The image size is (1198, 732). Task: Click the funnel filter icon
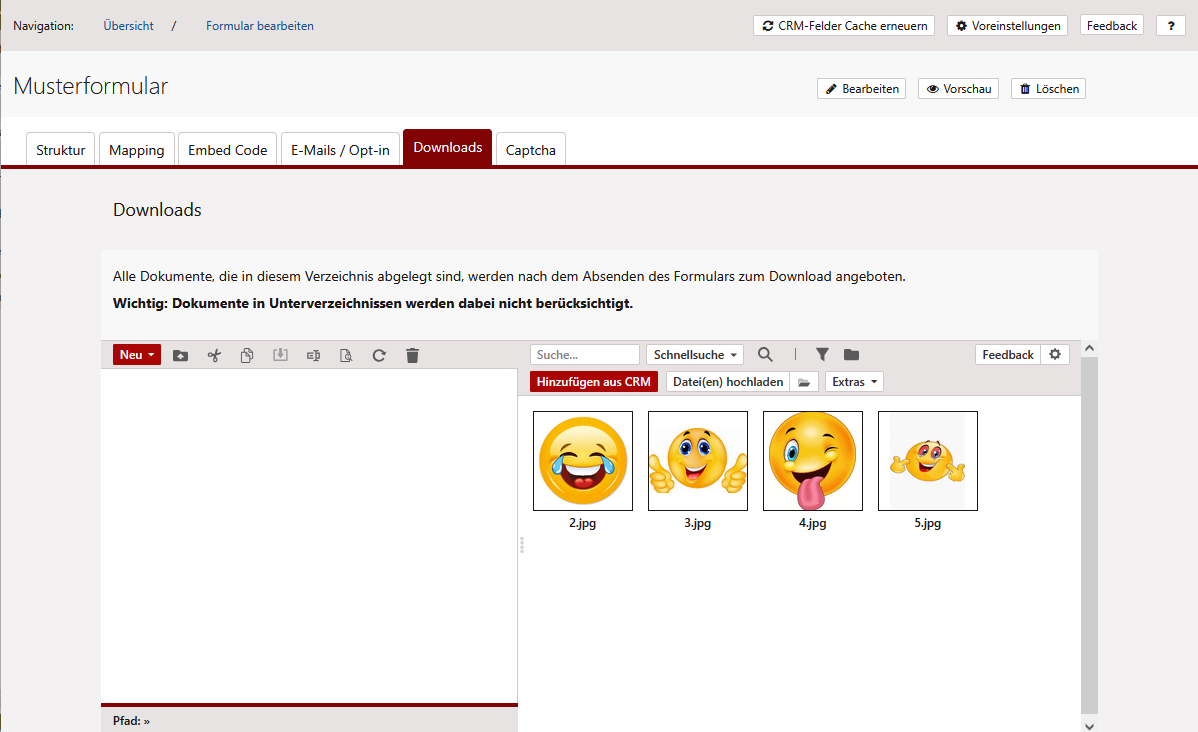coord(822,355)
